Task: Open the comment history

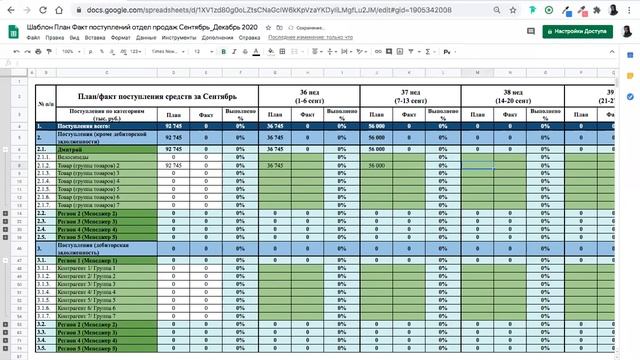Action: pyautogui.click(x=531, y=31)
